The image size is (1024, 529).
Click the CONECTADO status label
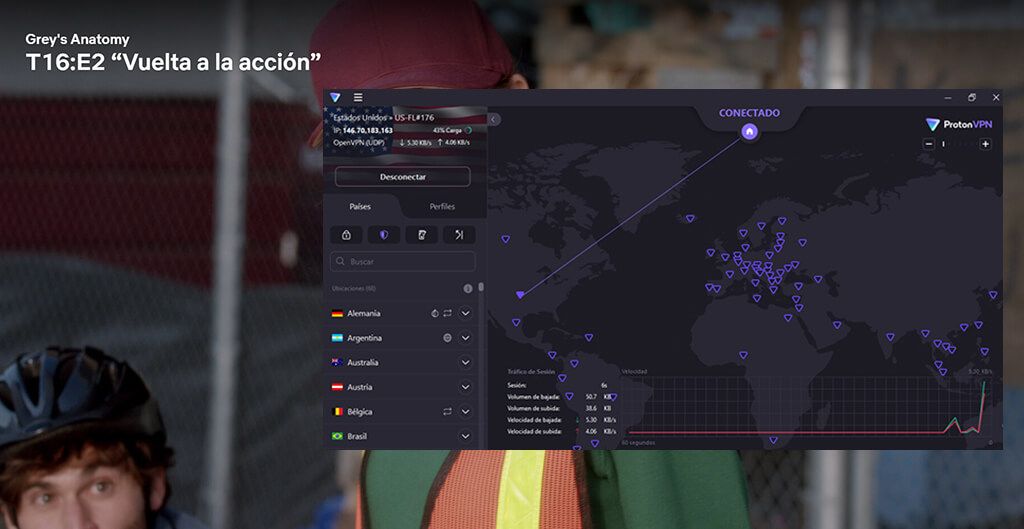click(x=749, y=113)
